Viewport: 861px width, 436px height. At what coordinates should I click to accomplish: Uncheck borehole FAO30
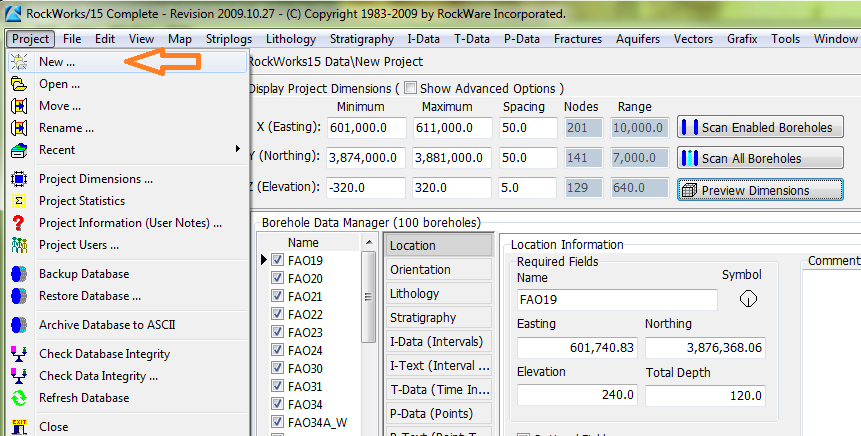[x=277, y=368]
